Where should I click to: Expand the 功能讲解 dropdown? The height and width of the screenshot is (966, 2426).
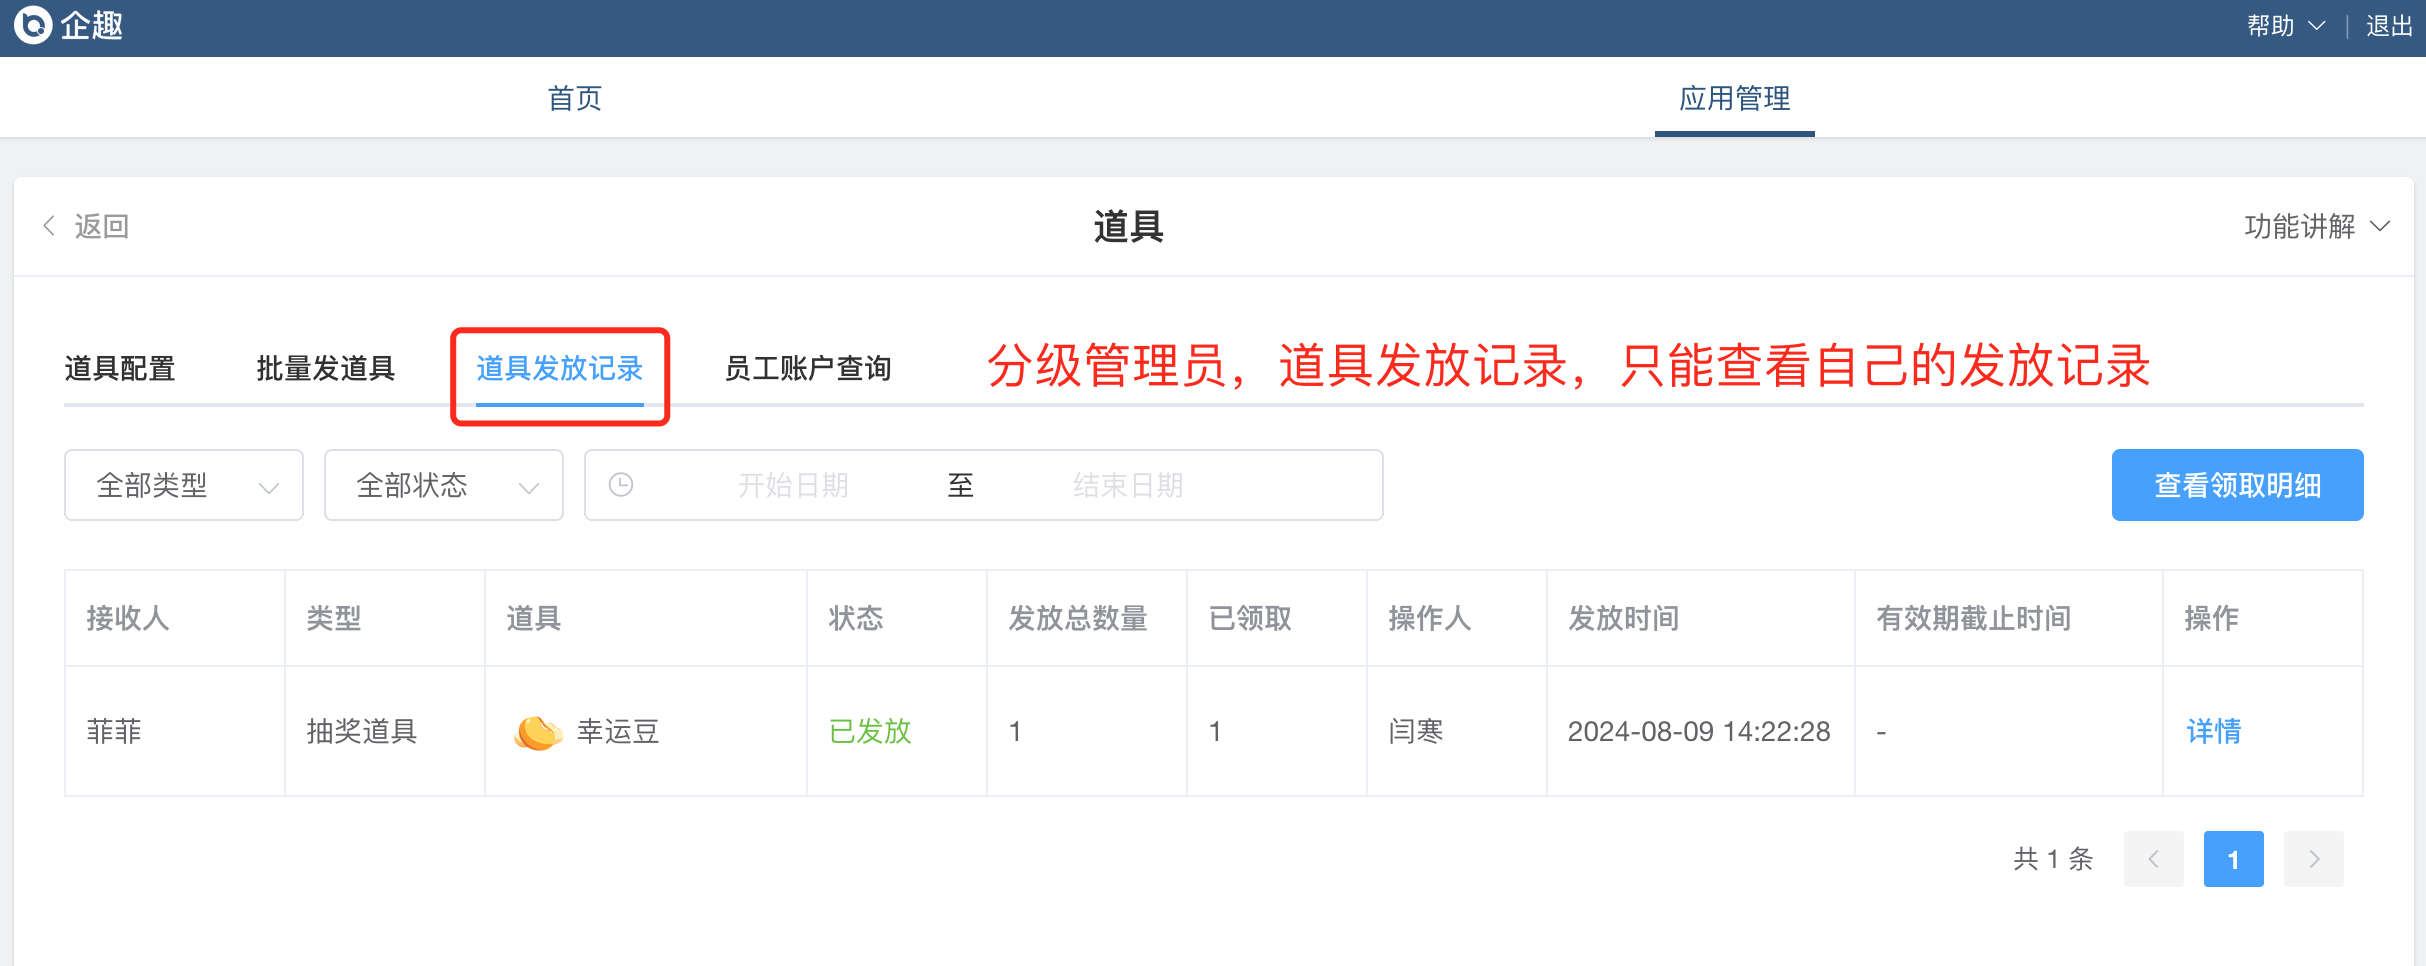coord(2316,227)
